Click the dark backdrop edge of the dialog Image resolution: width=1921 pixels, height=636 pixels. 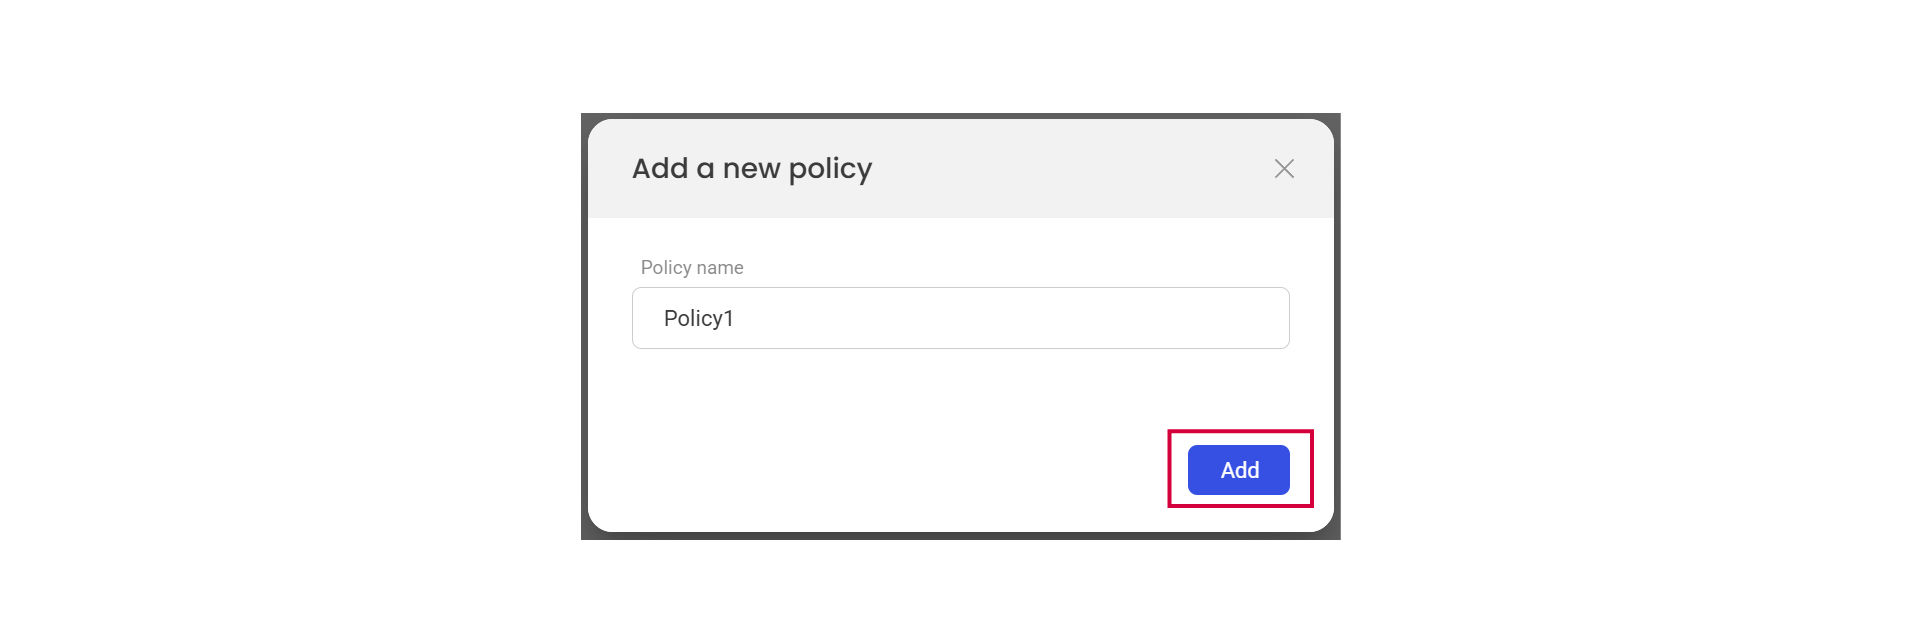[584, 330]
